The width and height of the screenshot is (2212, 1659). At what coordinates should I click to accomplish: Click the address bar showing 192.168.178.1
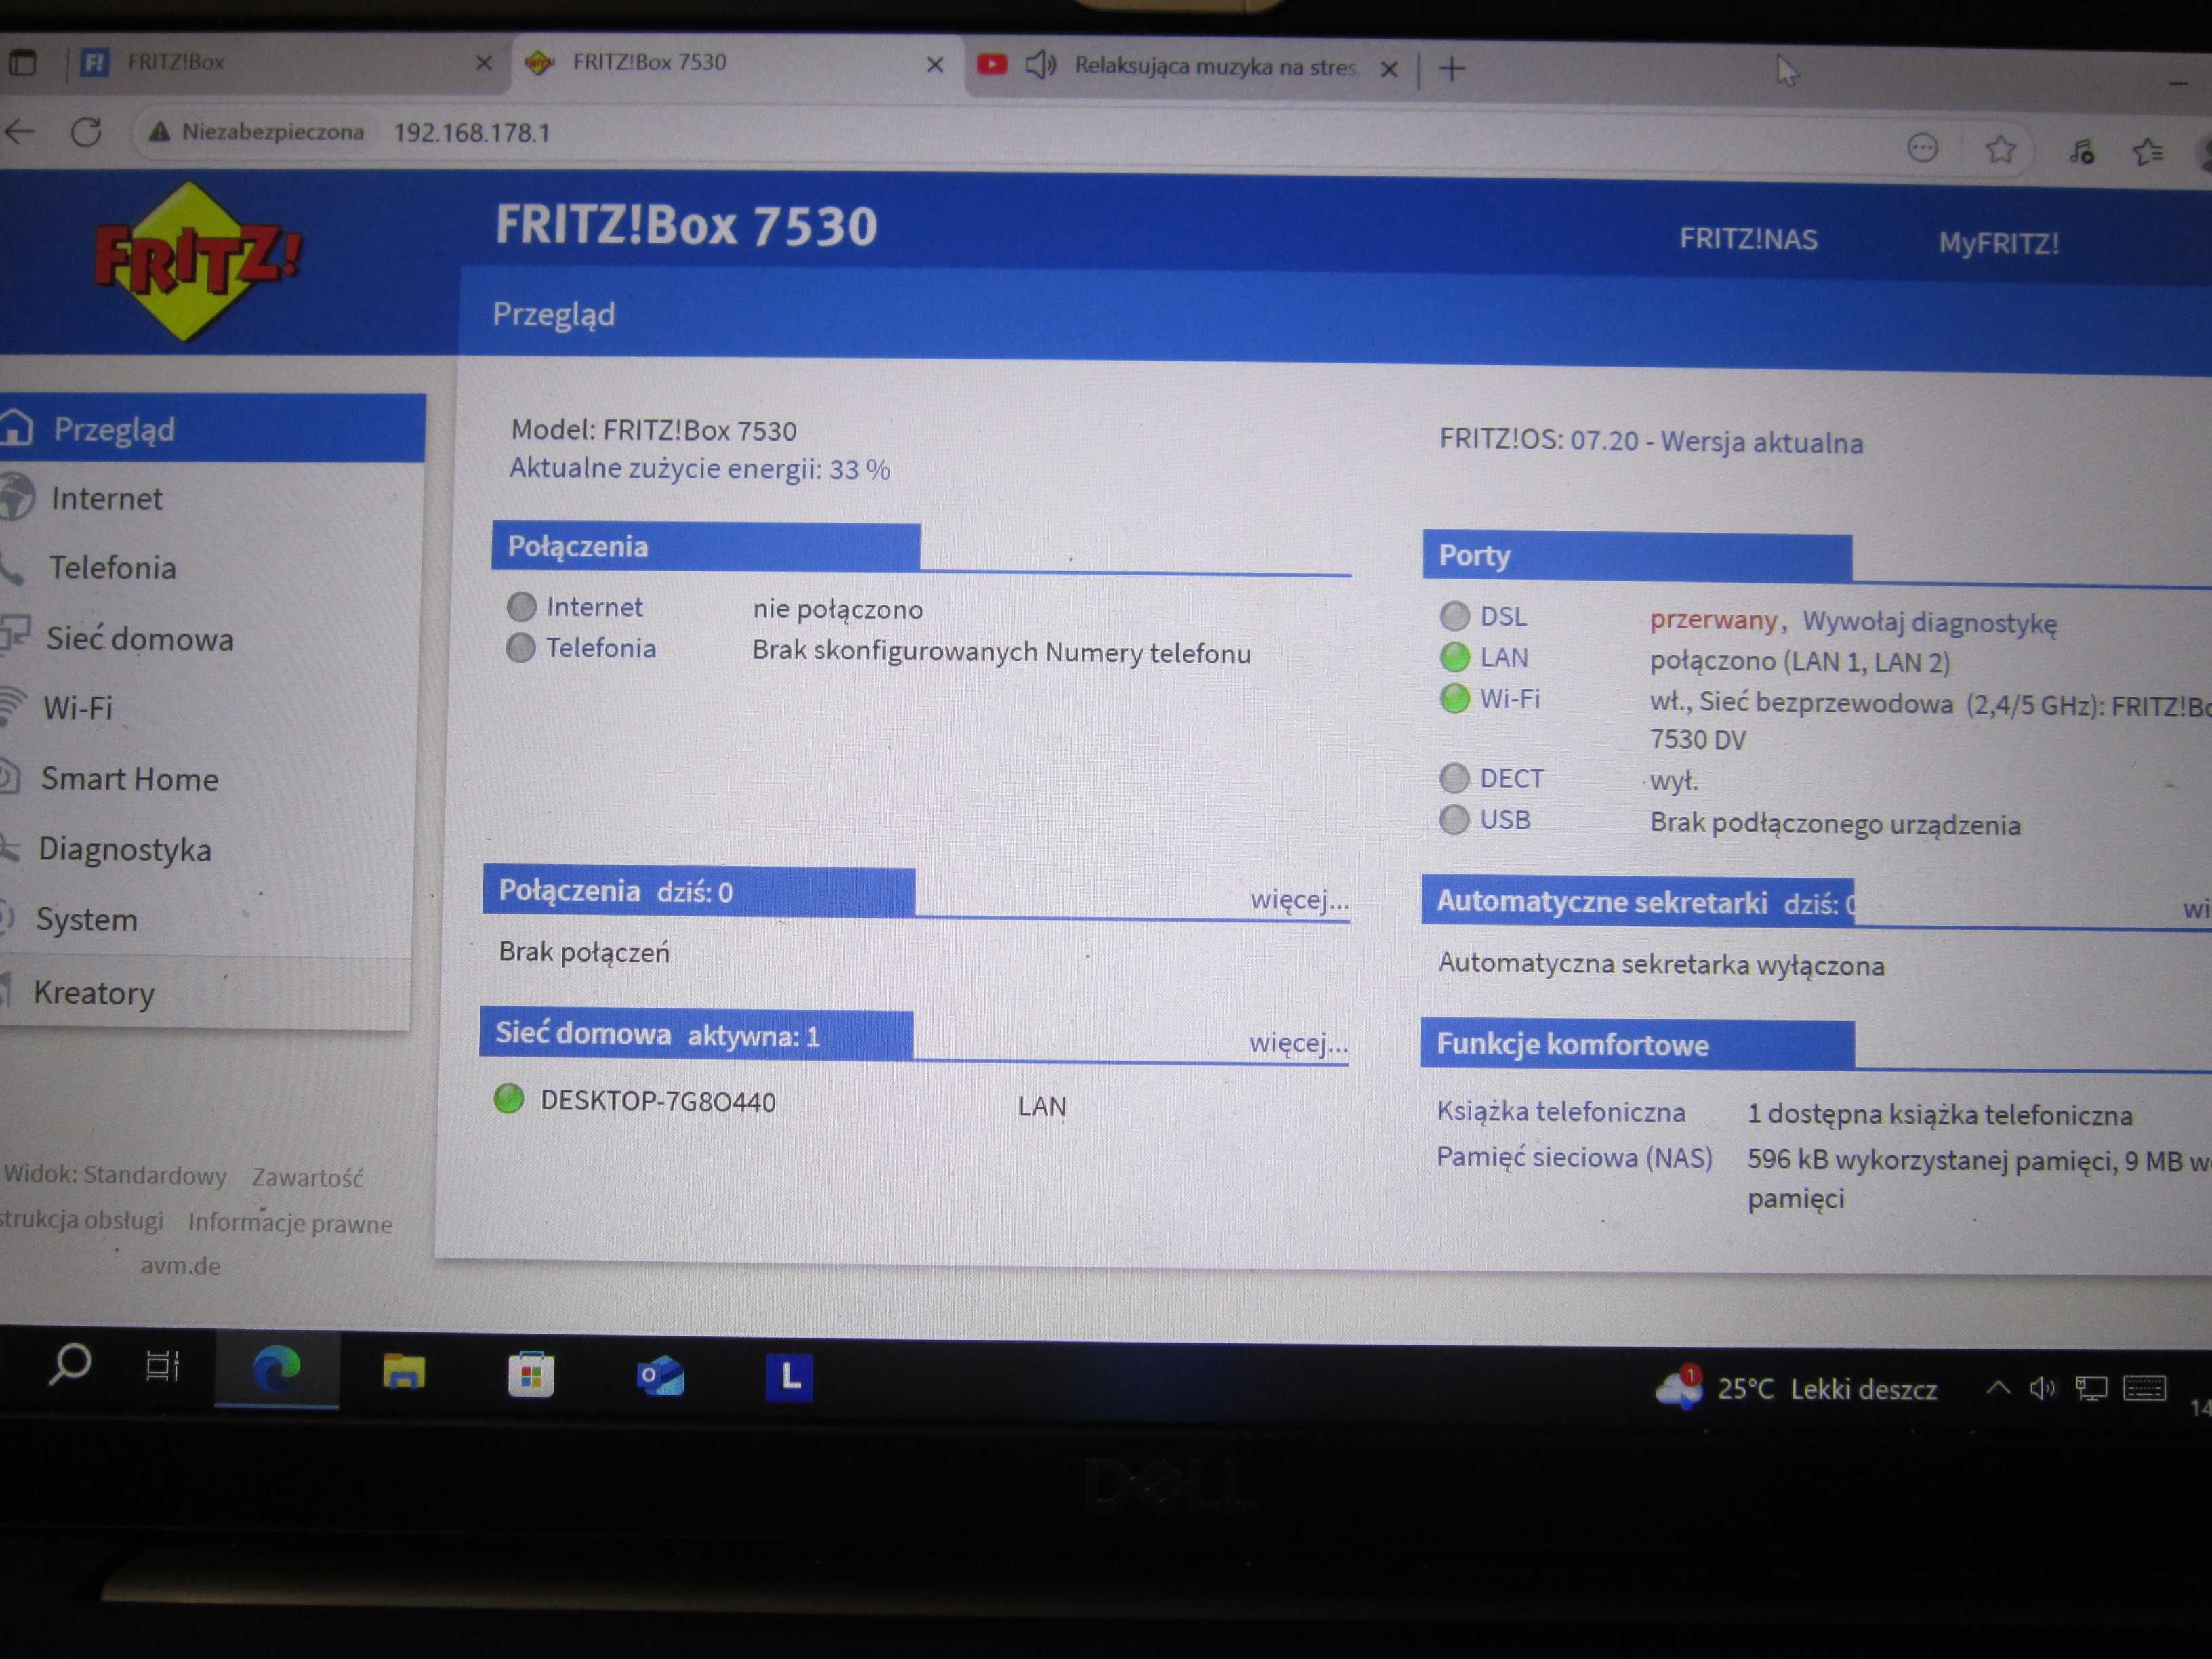(x=472, y=133)
